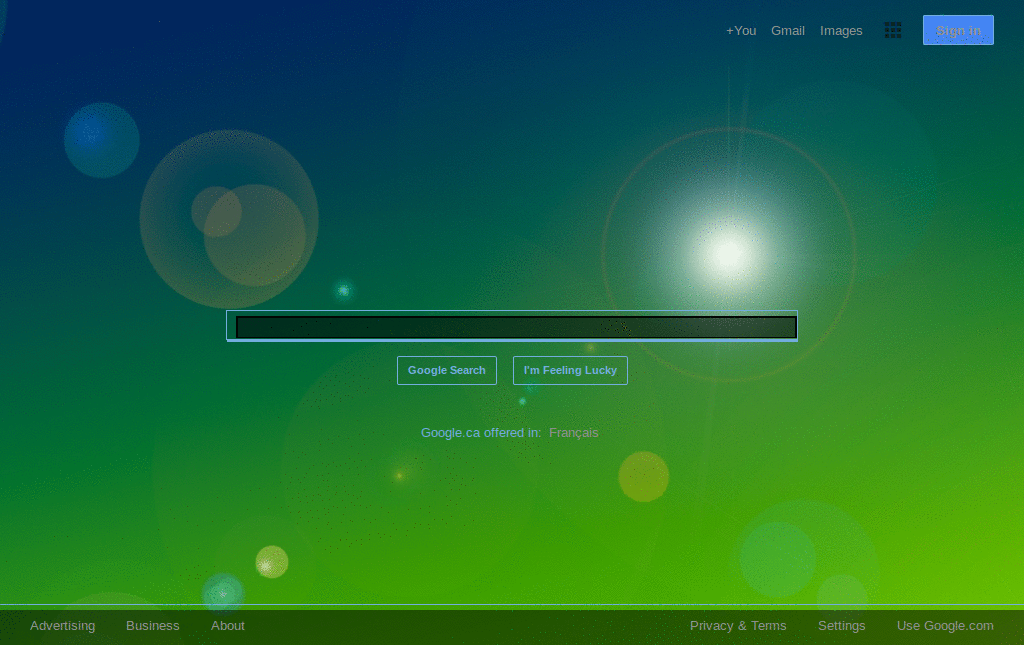Click the Sign in button

point(958,30)
